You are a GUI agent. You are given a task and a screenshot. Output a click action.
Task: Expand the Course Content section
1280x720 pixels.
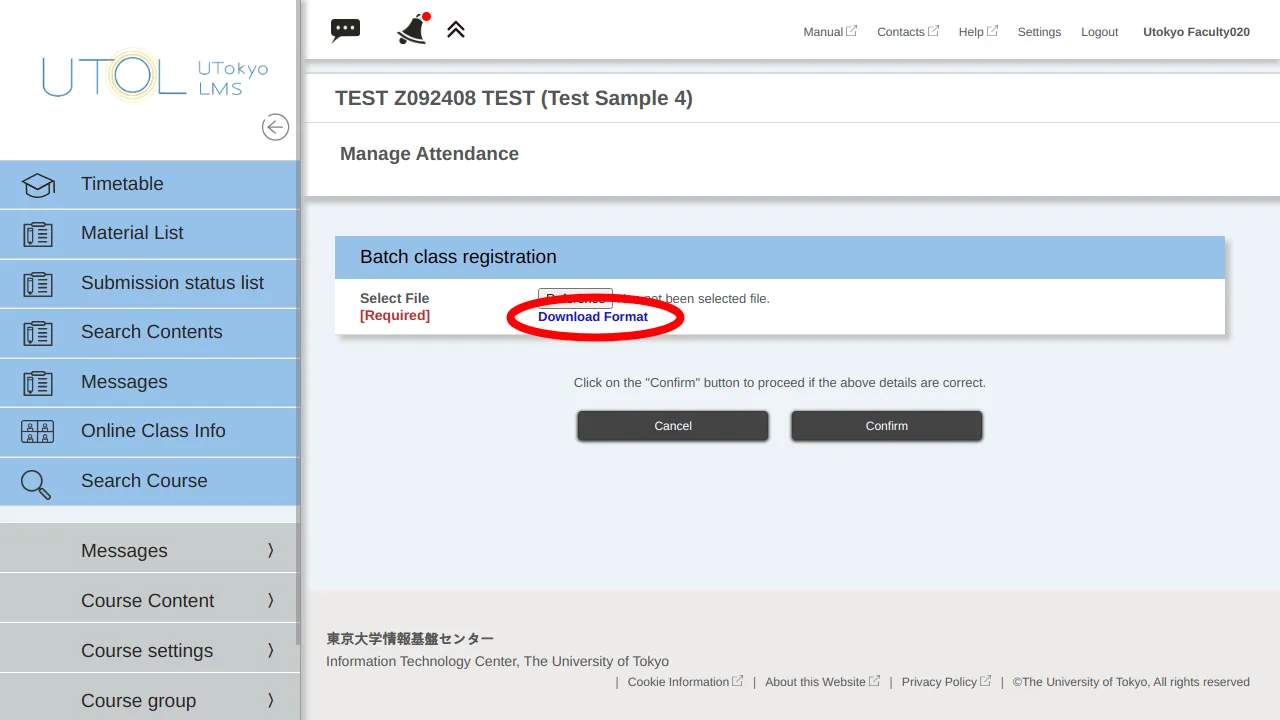click(148, 600)
